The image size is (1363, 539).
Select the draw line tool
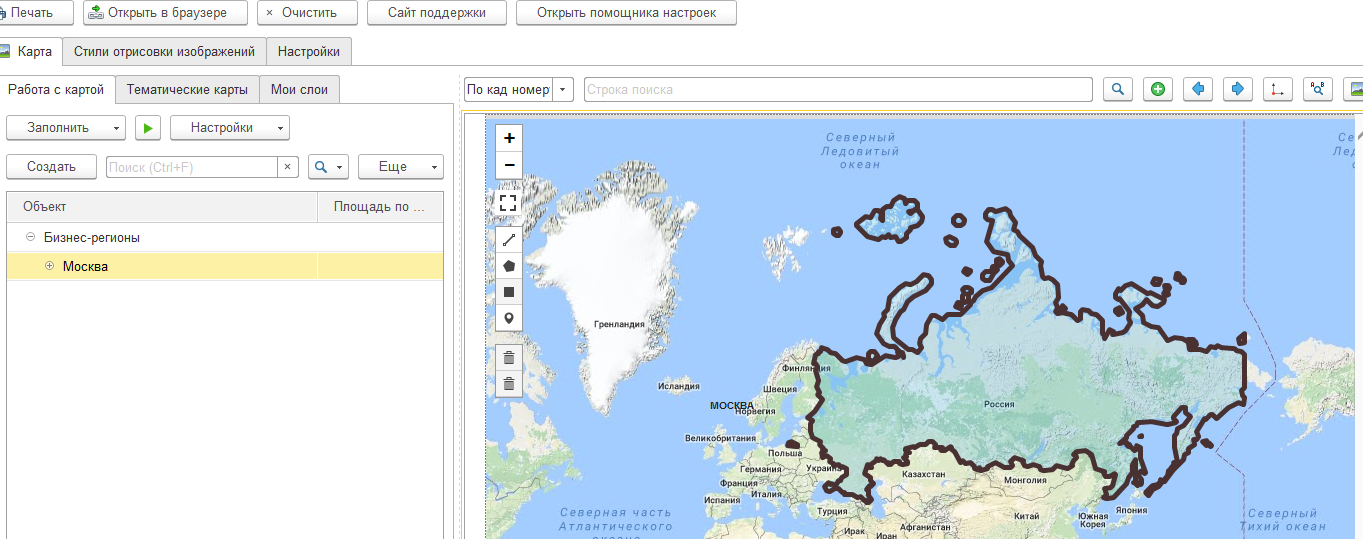tap(509, 240)
